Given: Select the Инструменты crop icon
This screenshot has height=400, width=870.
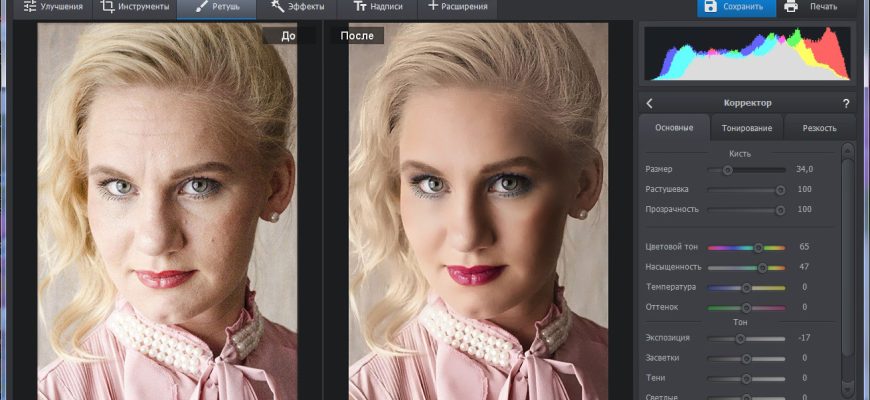Looking at the screenshot, I should (x=108, y=7).
